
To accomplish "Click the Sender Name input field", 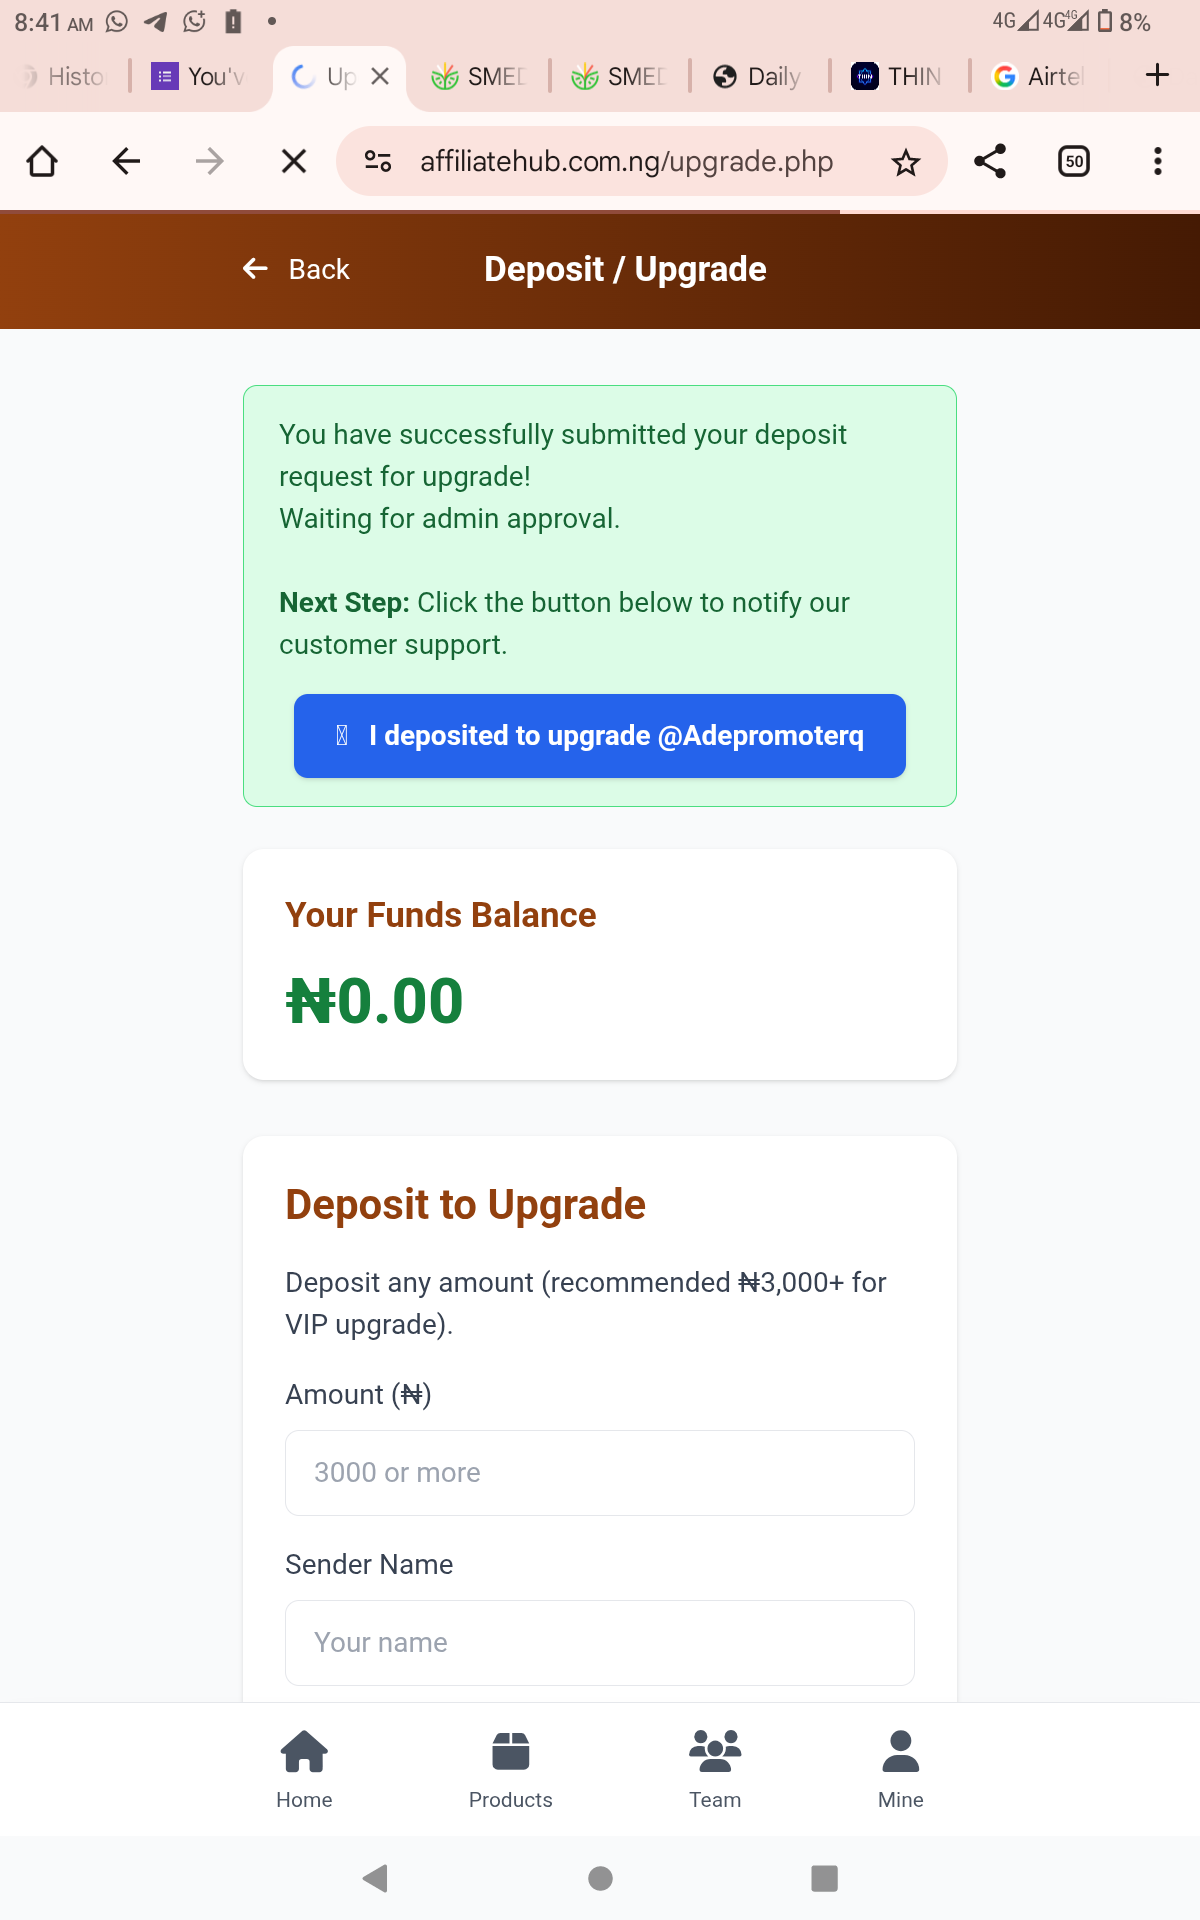I will pos(600,1643).
